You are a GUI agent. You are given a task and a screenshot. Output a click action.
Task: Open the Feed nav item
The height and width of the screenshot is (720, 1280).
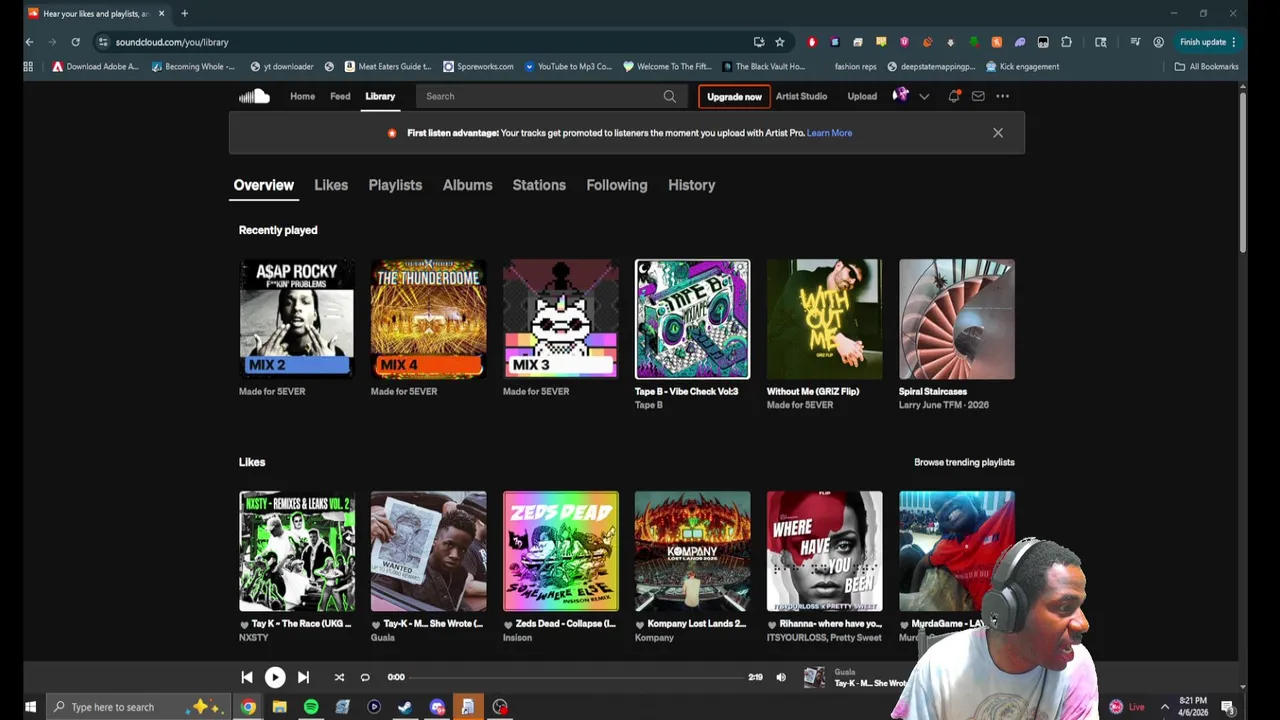pyautogui.click(x=340, y=96)
